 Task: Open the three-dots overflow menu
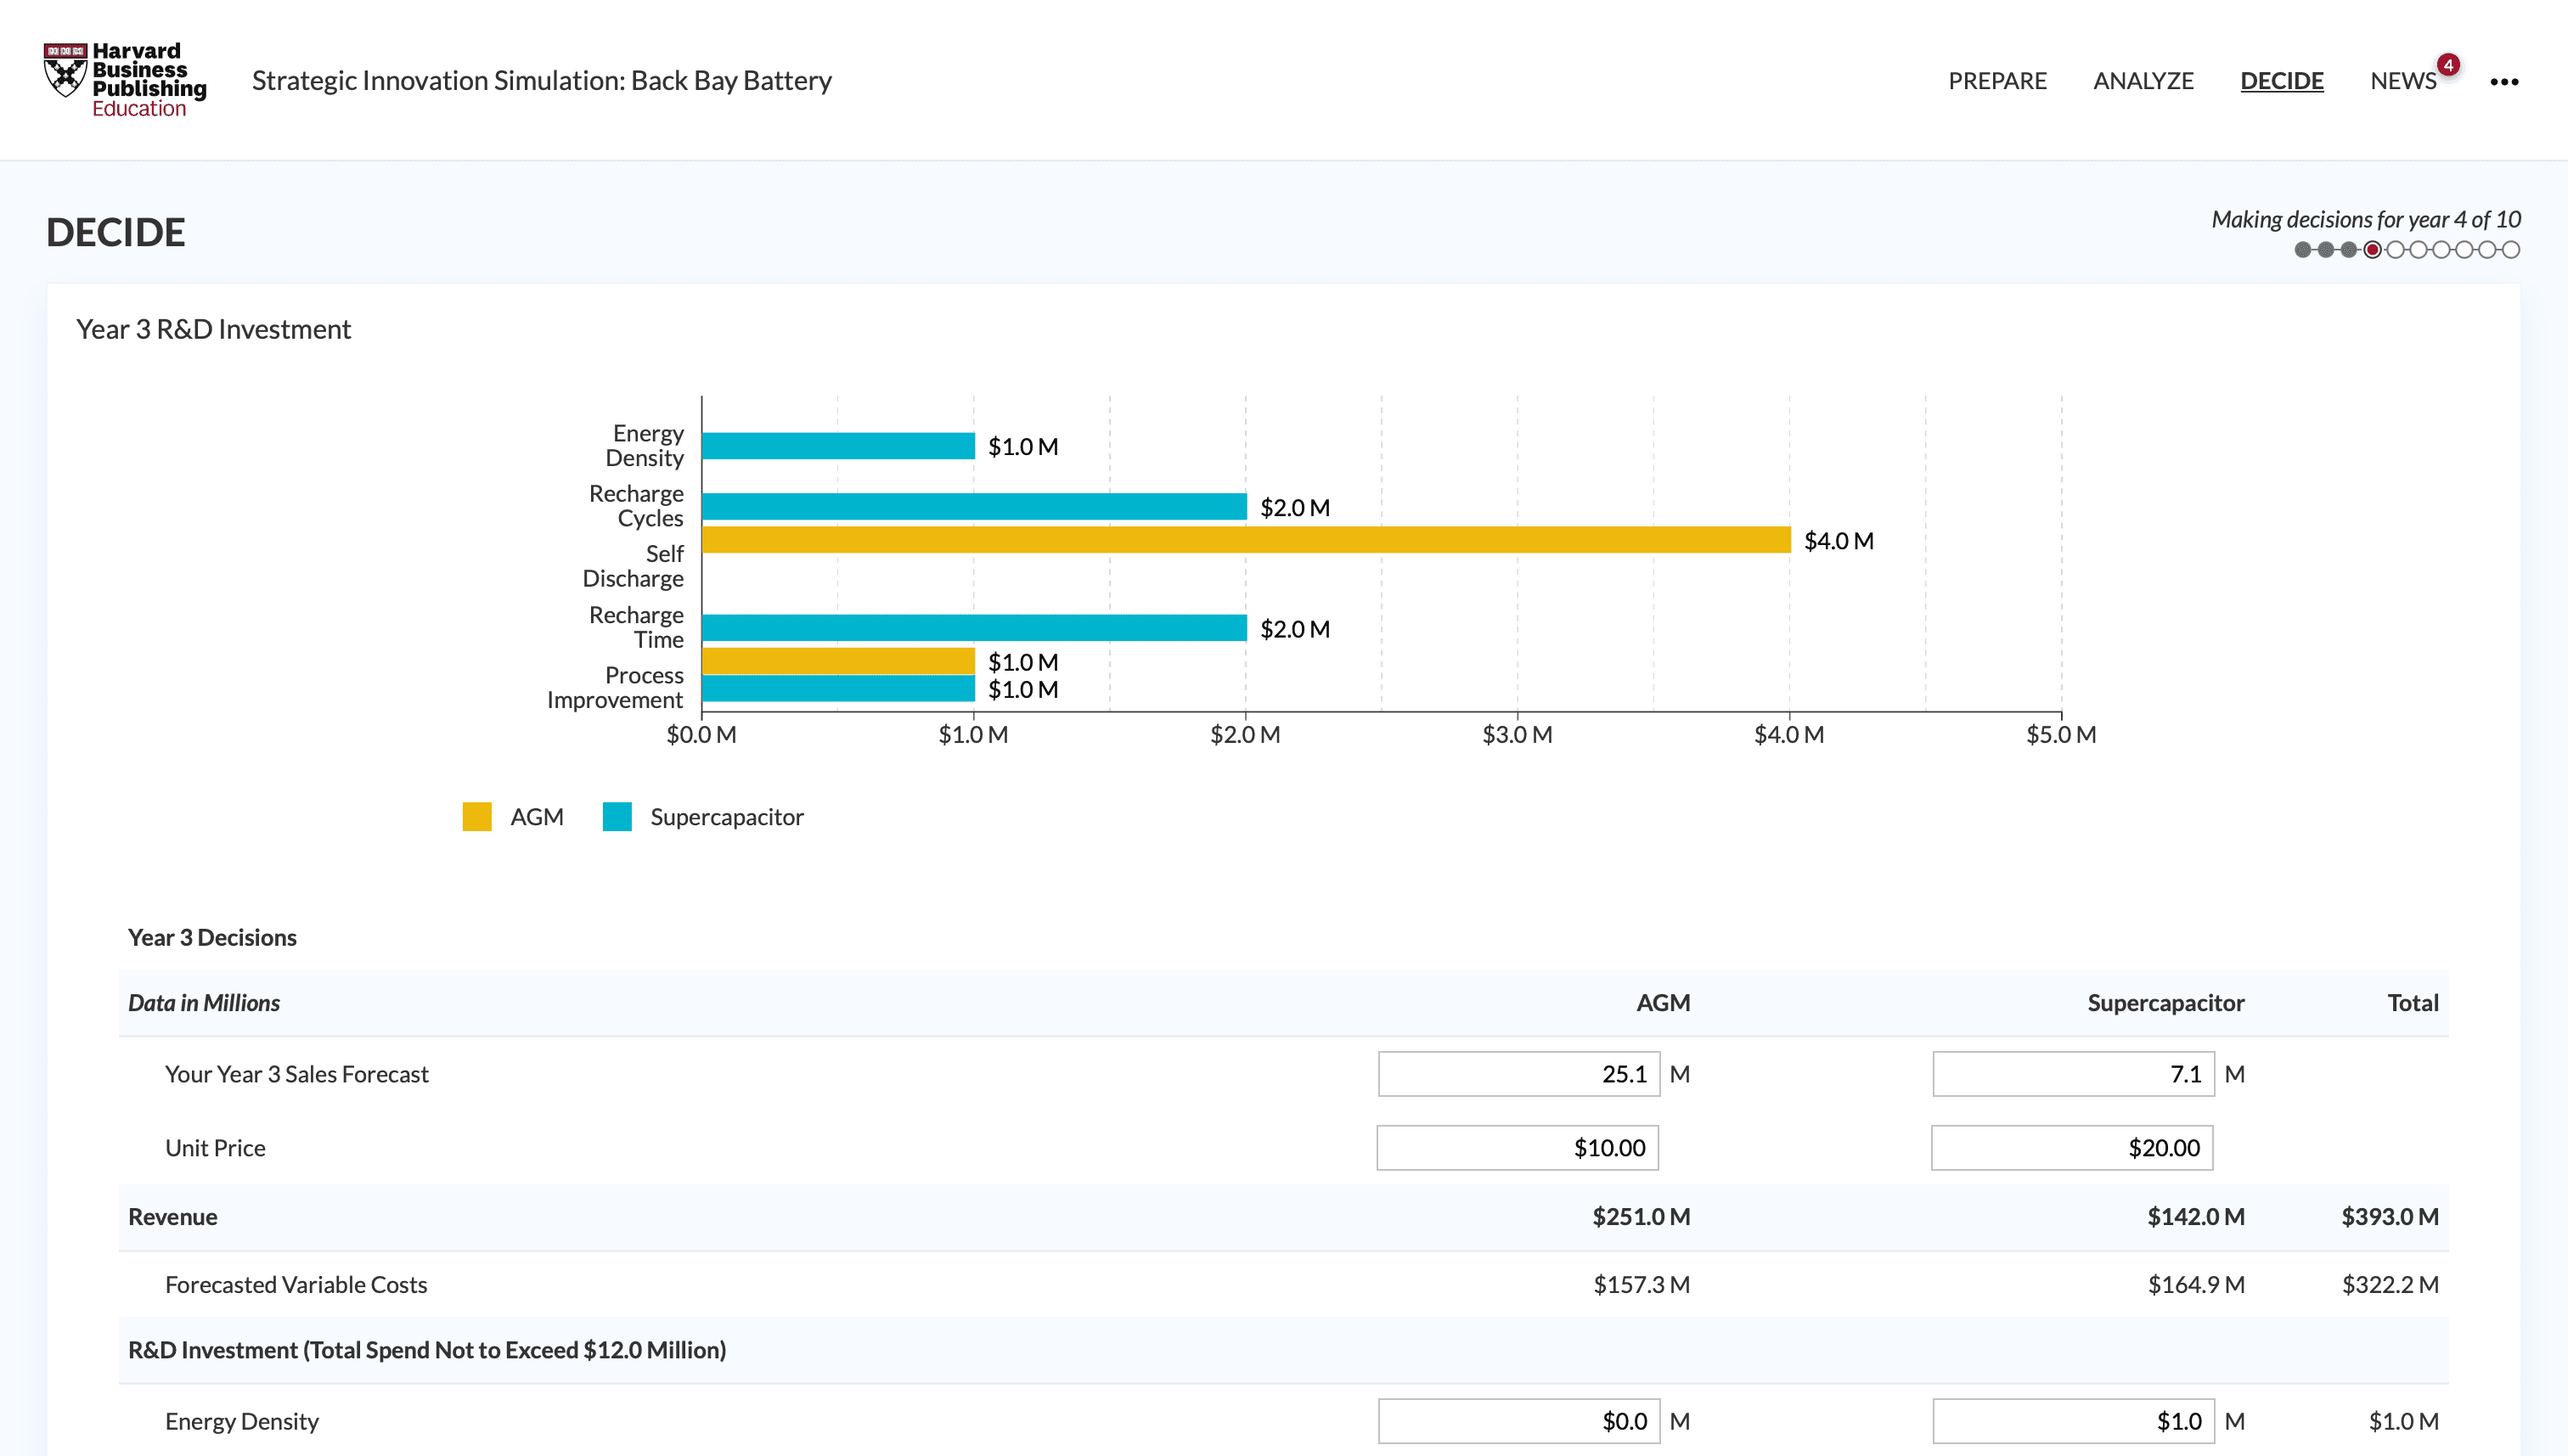(2503, 81)
